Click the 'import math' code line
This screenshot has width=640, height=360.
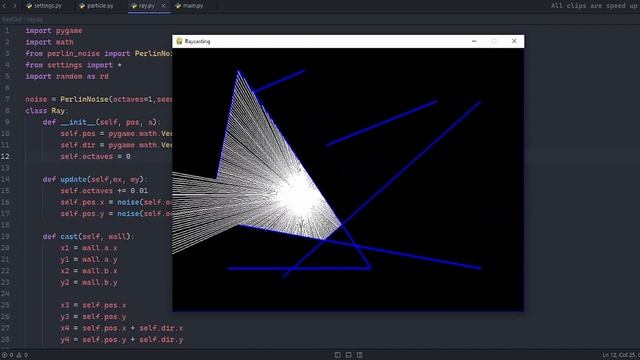pyautogui.click(x=49, y=42)
